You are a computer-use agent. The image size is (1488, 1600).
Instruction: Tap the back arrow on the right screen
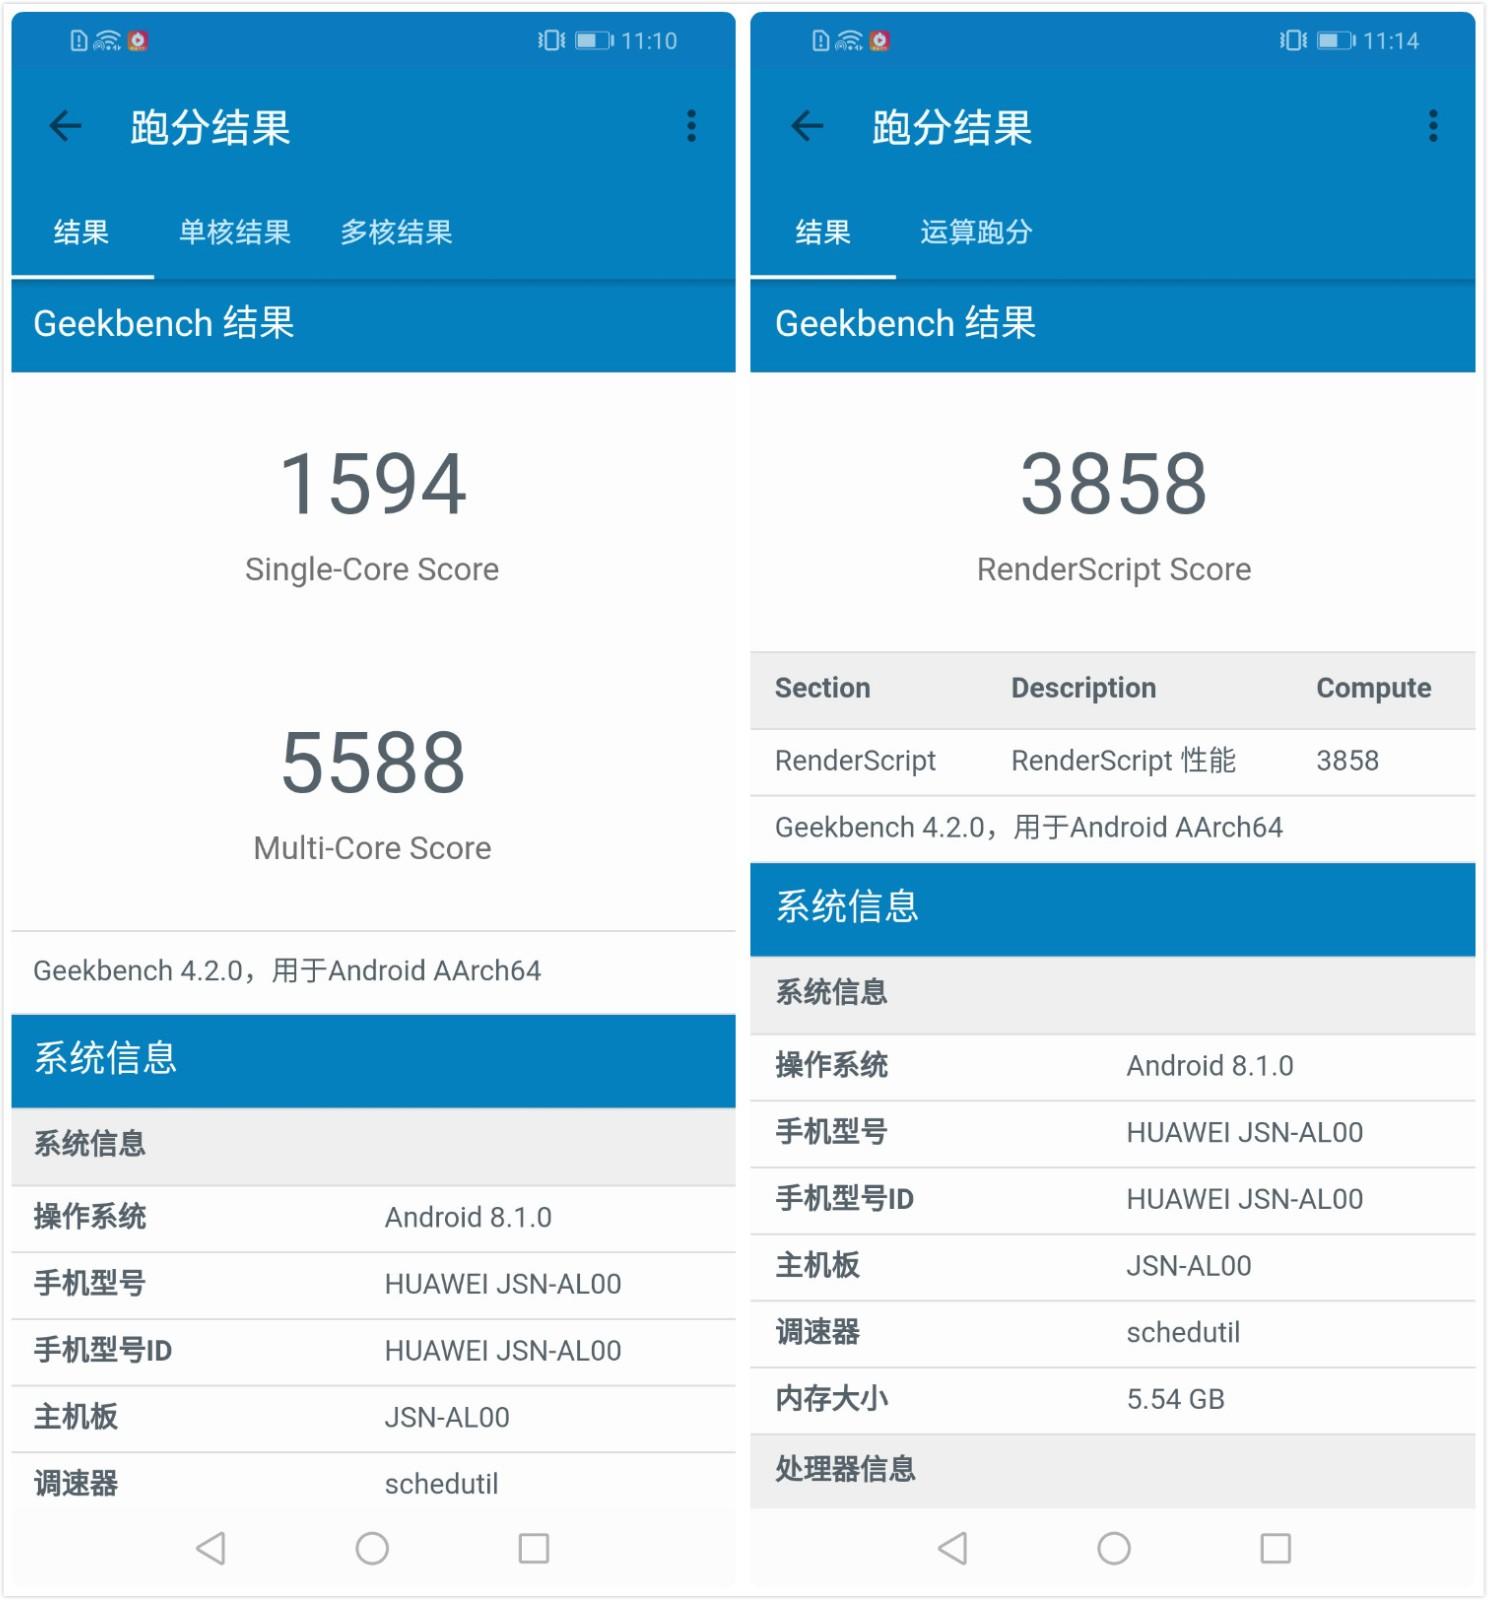point(807,126)
